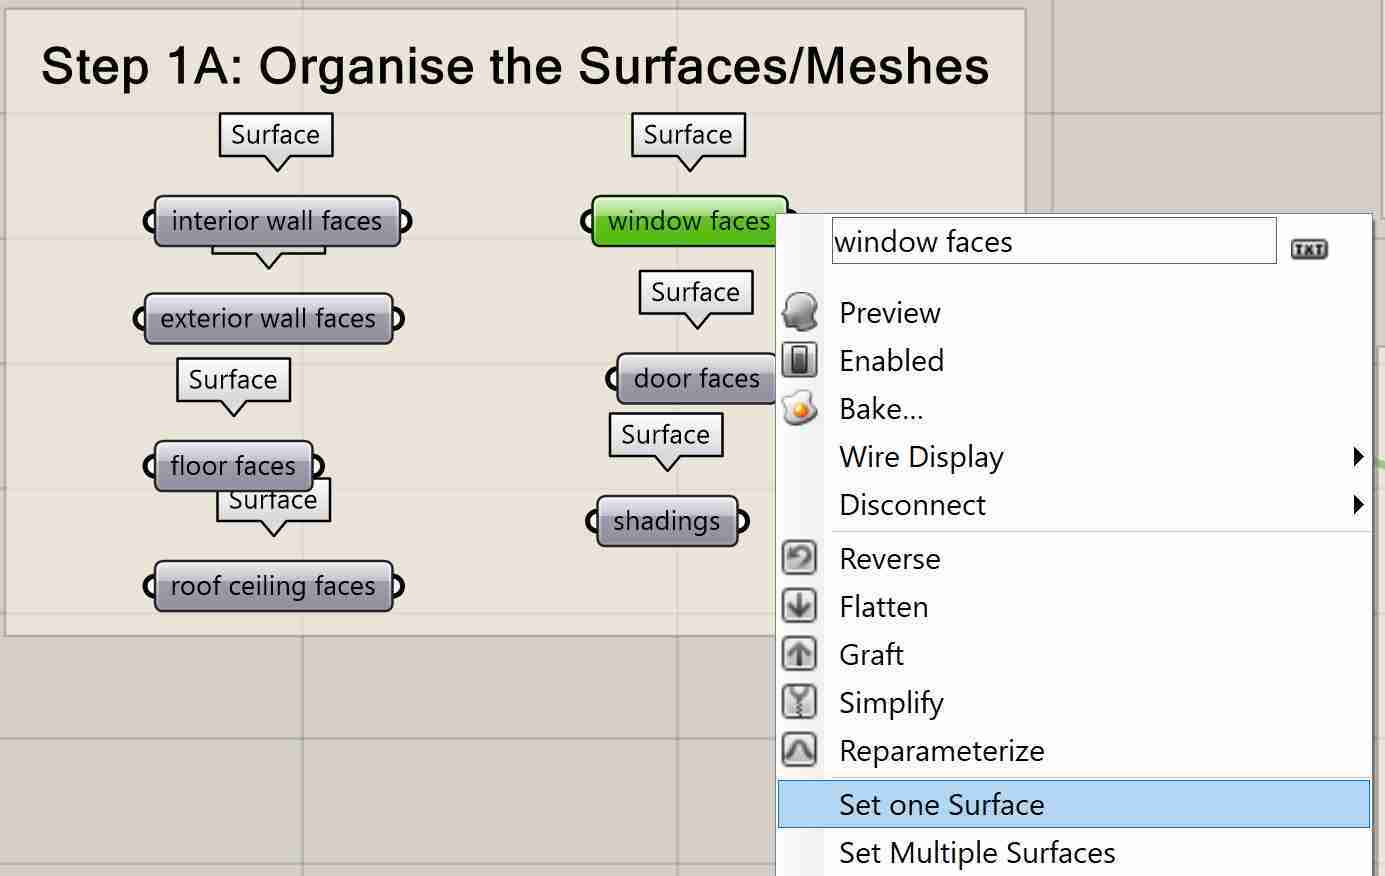Click the Enabled switch icon
The height and width of the screenshot is (876, 1385).
pyautogui.click(x=800, y=360)
